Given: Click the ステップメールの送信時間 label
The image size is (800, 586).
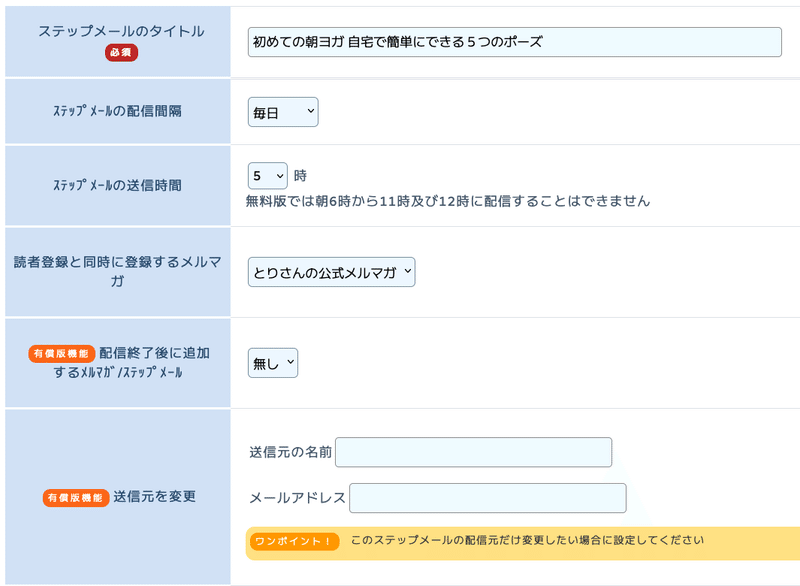Looking at the screenshot, I should click(x=118, y=185).
